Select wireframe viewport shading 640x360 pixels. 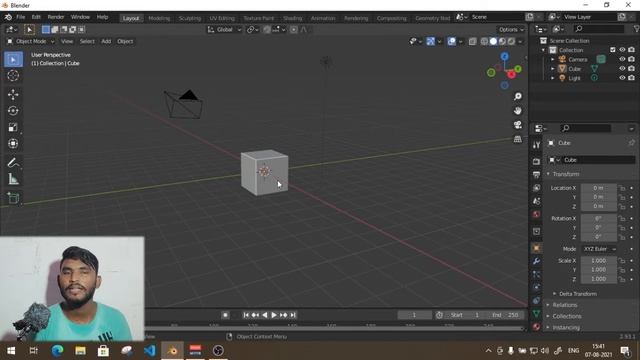tap(484, 41)
